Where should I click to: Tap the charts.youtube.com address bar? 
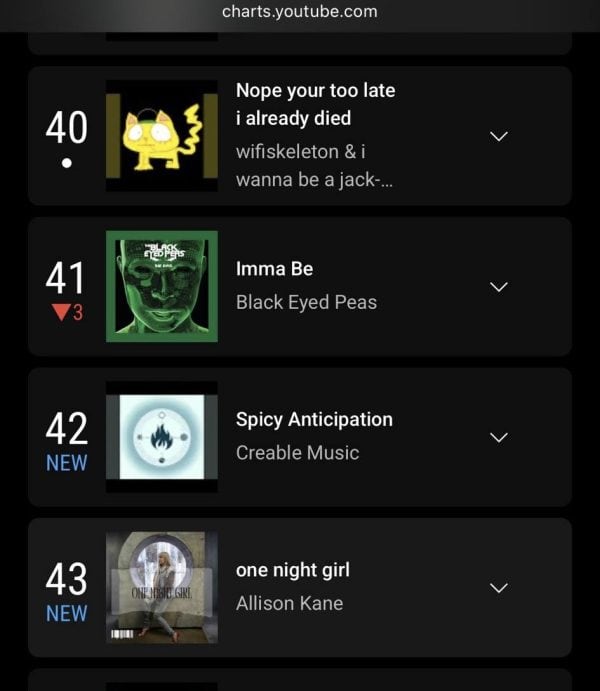point(300,12)
